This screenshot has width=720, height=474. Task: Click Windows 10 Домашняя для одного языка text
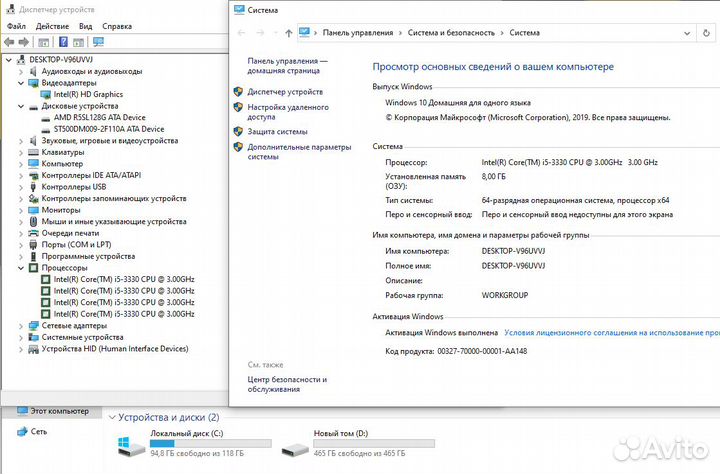[458, 103]
